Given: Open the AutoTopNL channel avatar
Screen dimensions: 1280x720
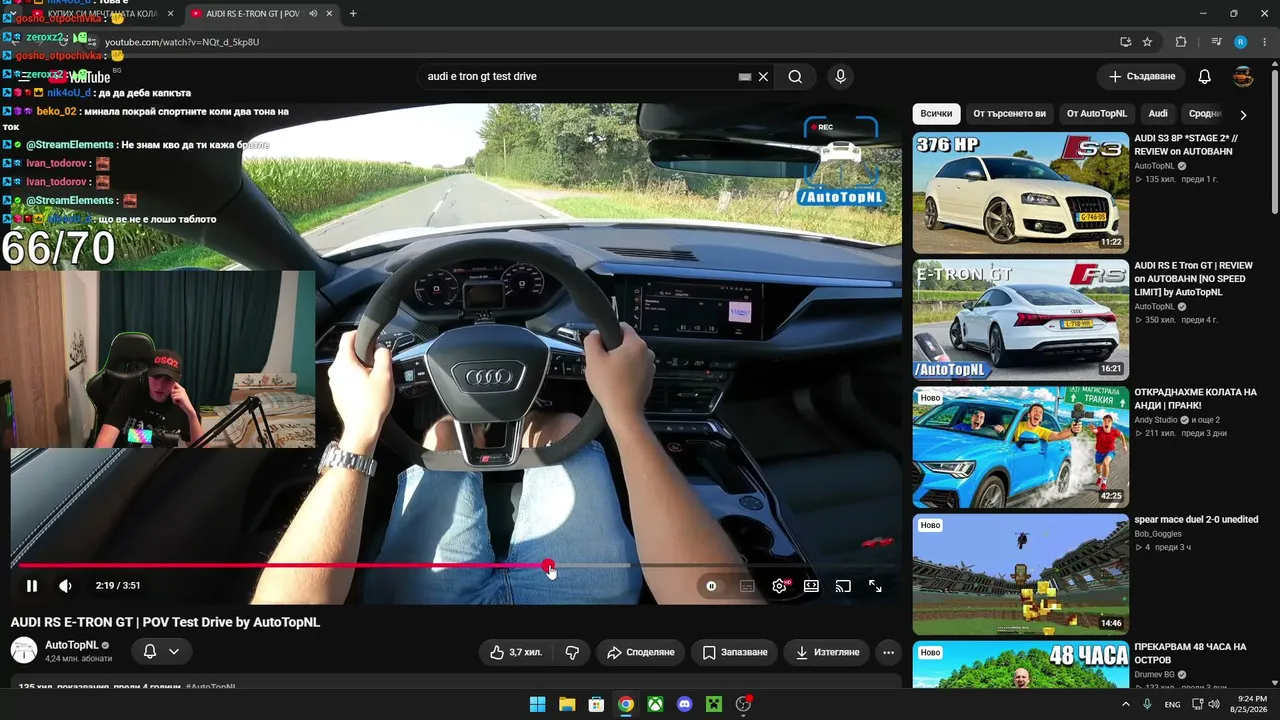Looking at the screenshot, I should point(24,651).
